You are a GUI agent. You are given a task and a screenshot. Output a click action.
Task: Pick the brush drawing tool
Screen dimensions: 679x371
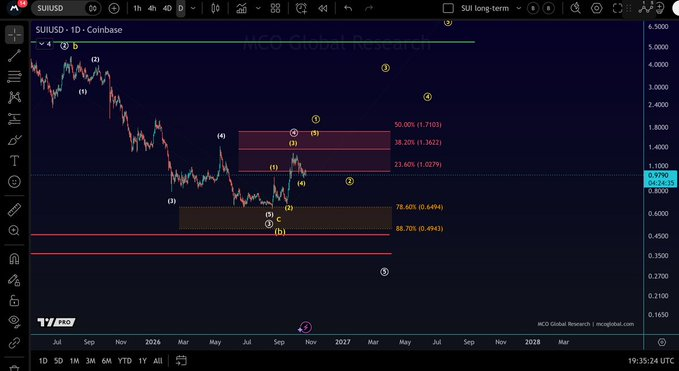point(14,140)
